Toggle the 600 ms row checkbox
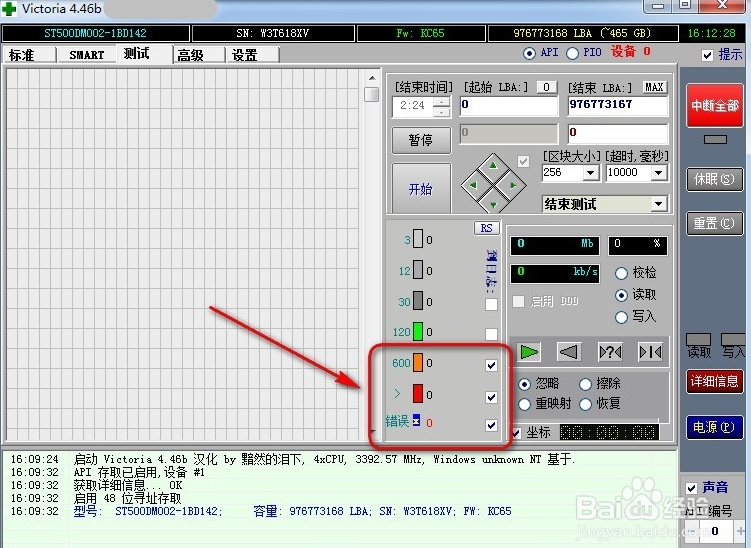Image resolution: width=751 pixels, height=548 pixels. (x=491, y=365)
